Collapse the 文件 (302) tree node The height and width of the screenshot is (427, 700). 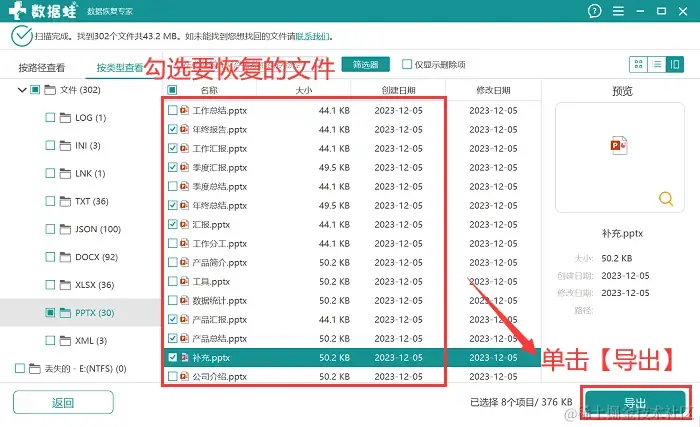(21, 90)
